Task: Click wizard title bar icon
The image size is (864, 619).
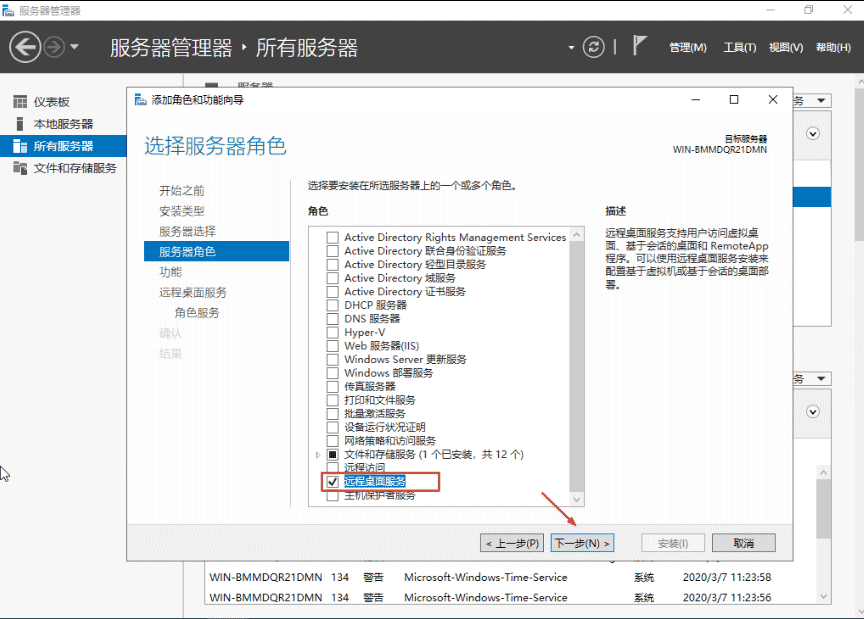Action: coord(141,100)
